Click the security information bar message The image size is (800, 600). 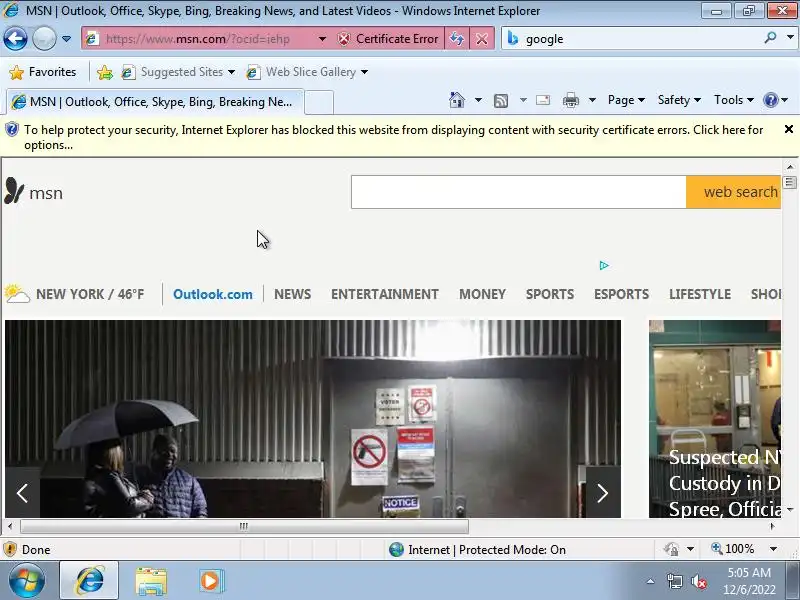tap(393, 137)
